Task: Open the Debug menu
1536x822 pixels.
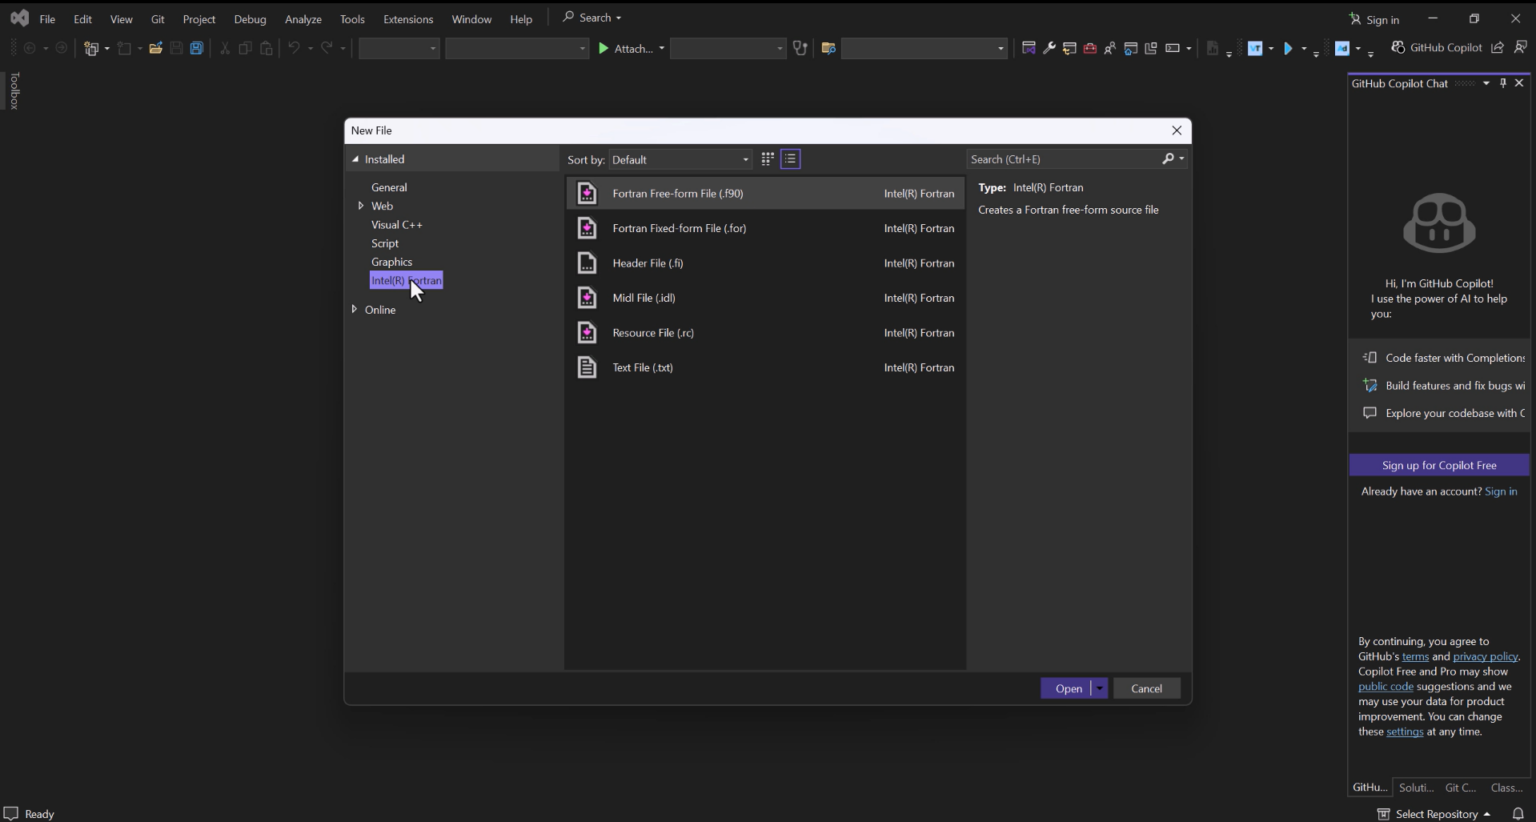Action: click(x=249, y=18)
